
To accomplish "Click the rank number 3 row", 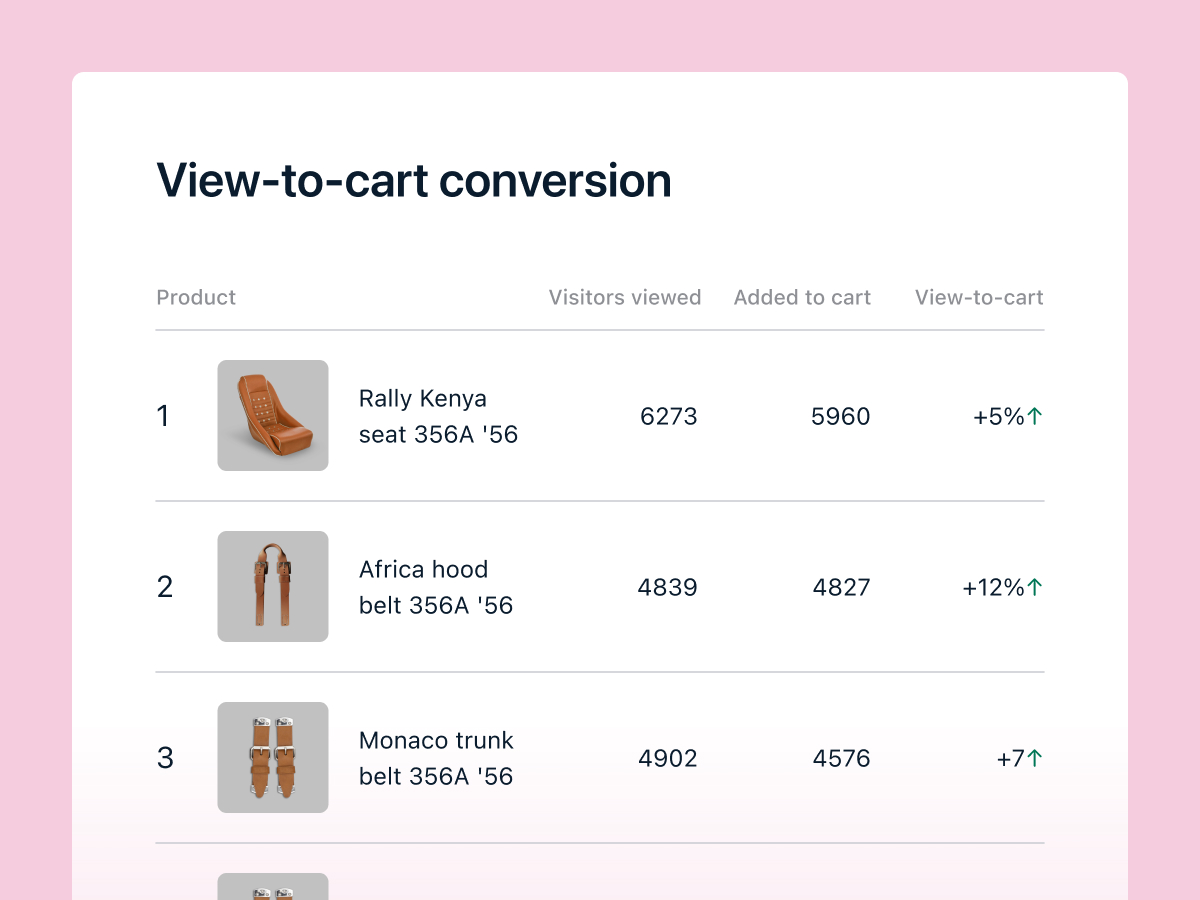I will (165, 758).
